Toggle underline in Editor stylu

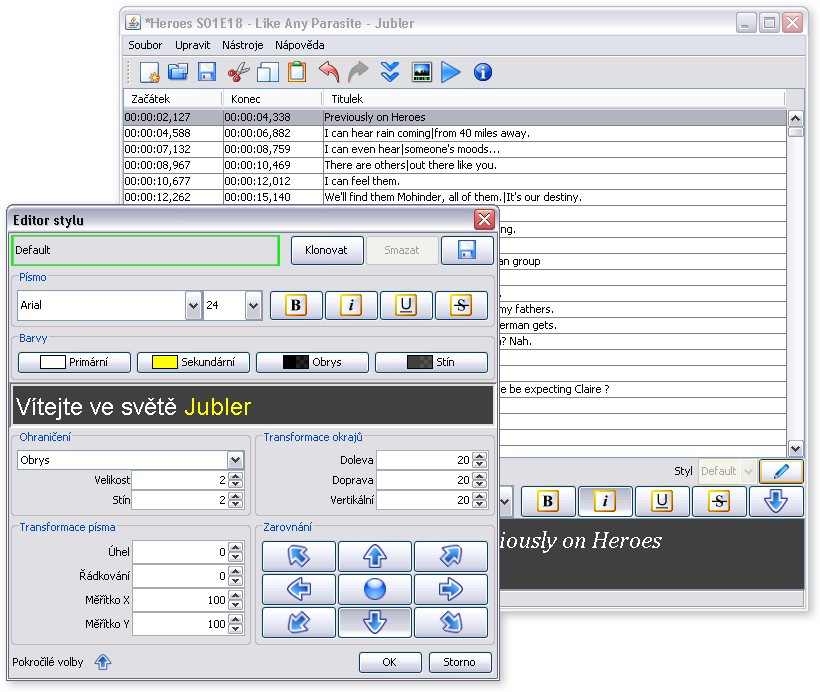tap(406, 305)
